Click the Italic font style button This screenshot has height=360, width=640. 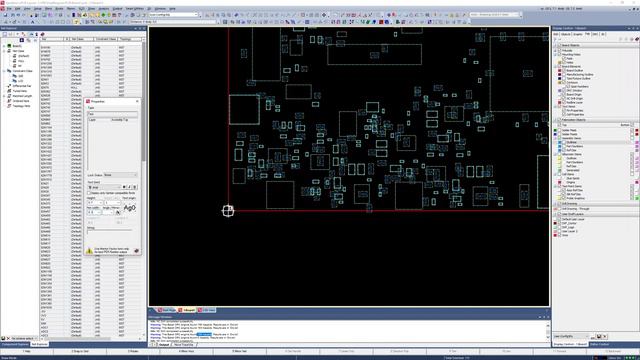coord(129,187)
